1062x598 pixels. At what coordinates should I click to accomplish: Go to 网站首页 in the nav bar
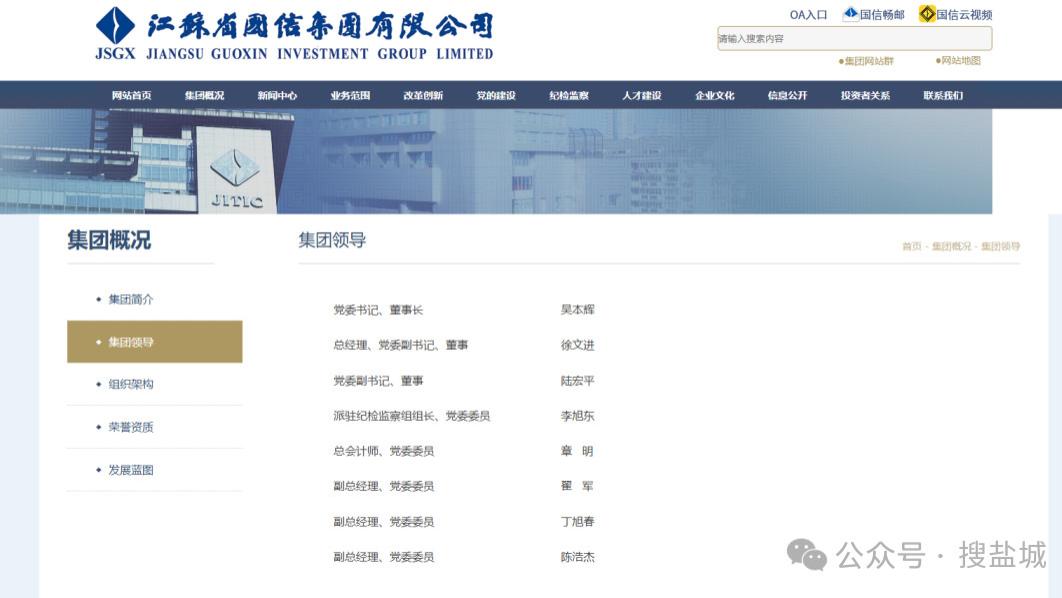coord(131,95)
